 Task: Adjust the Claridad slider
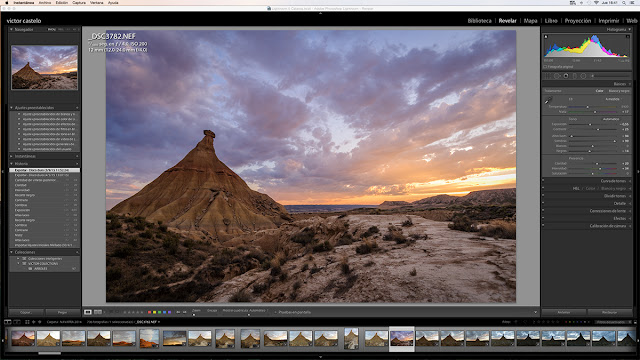(597, 163)
